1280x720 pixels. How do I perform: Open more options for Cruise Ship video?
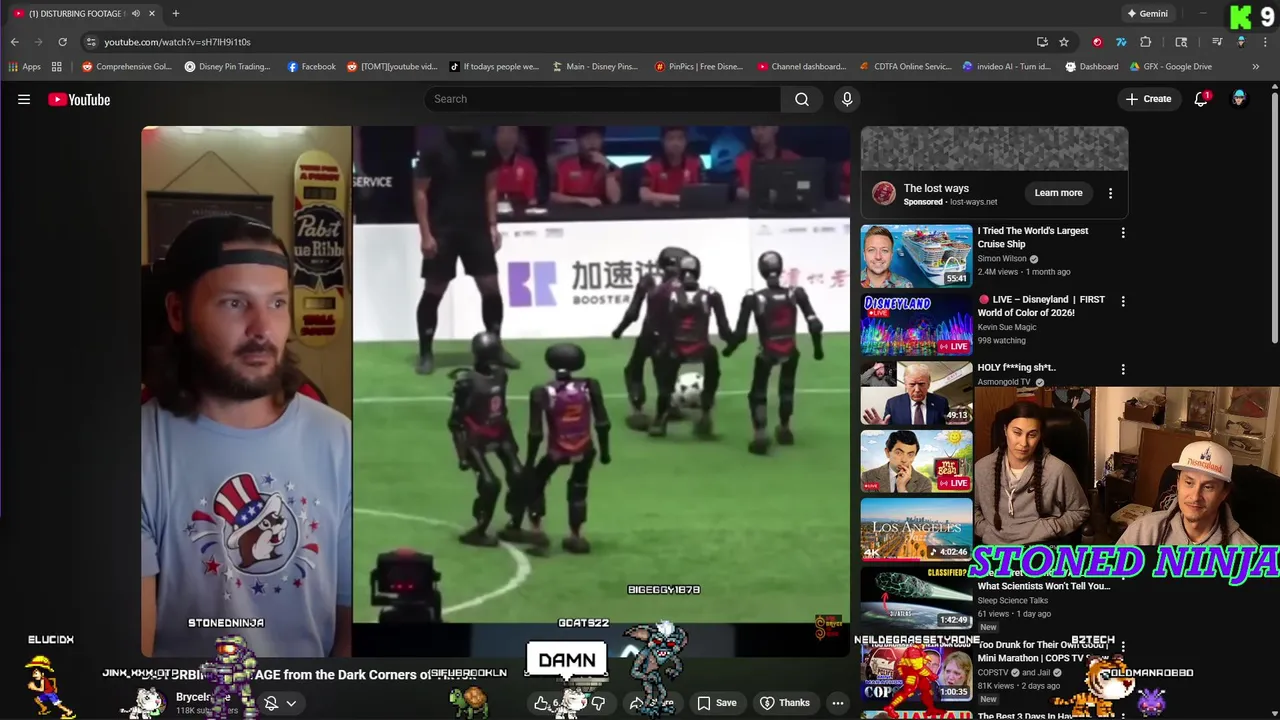(1123, 232)
